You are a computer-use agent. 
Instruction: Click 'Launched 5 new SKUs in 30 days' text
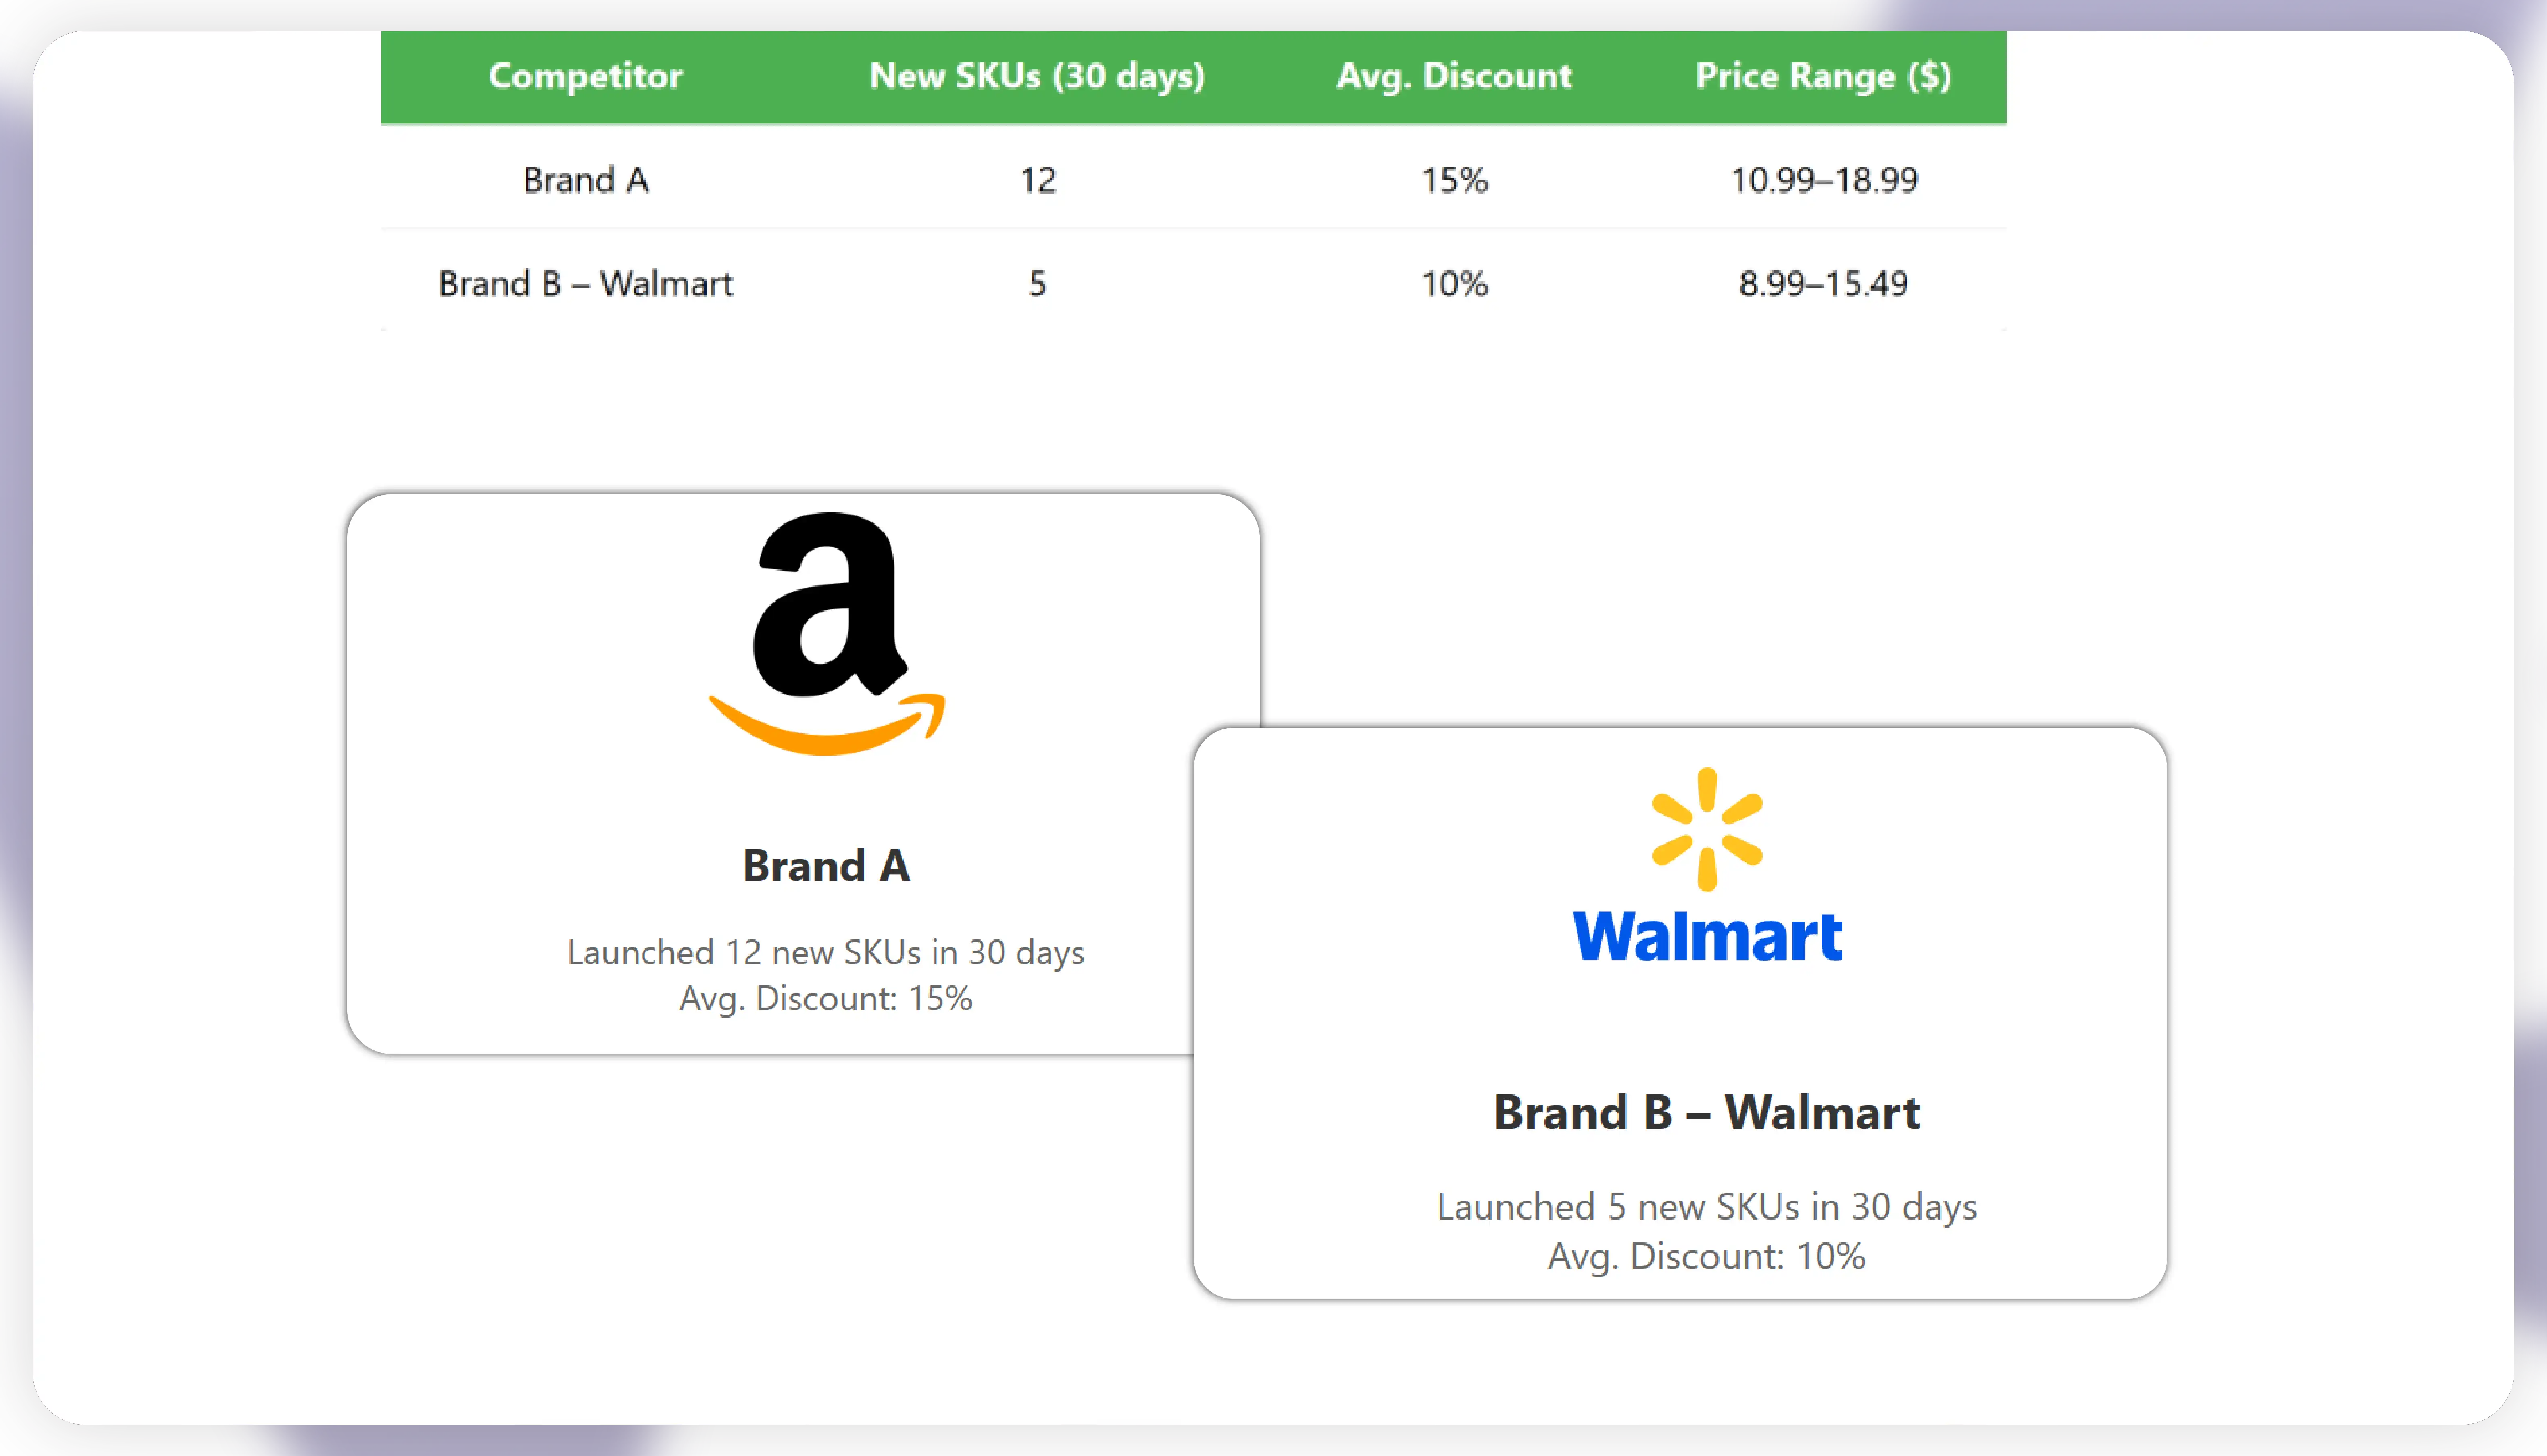[1706, 1207]
